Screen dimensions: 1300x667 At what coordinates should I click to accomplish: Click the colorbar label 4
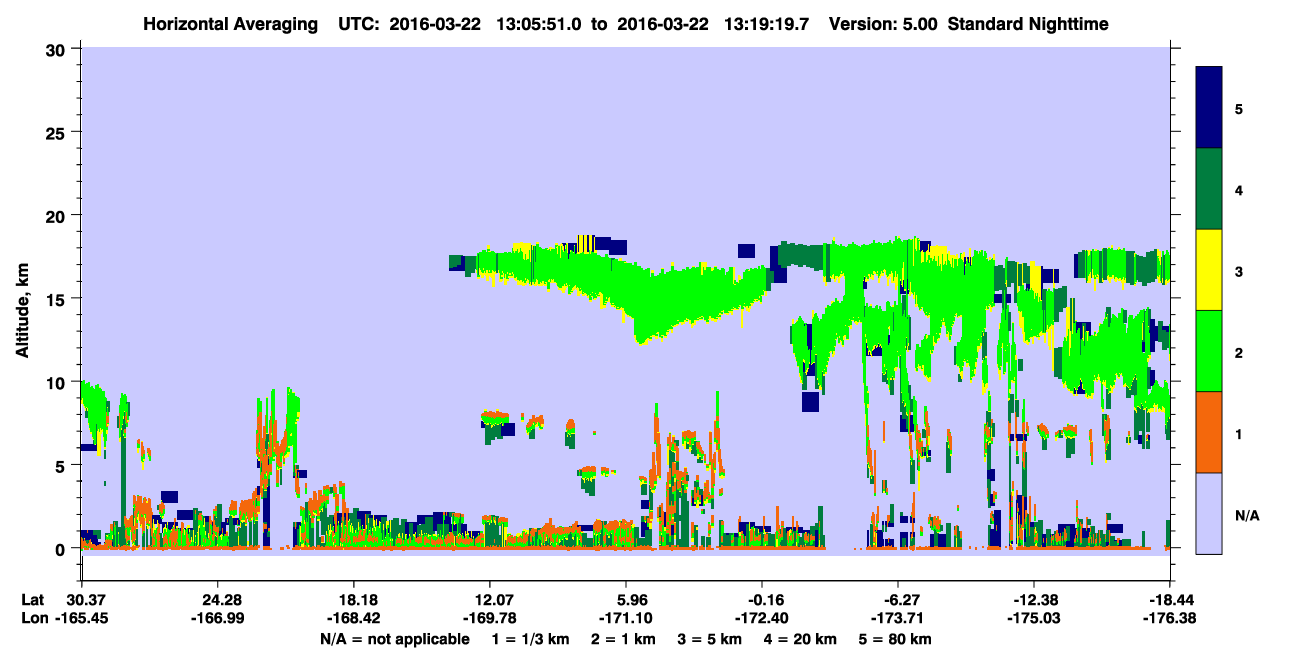point(1239,189)
